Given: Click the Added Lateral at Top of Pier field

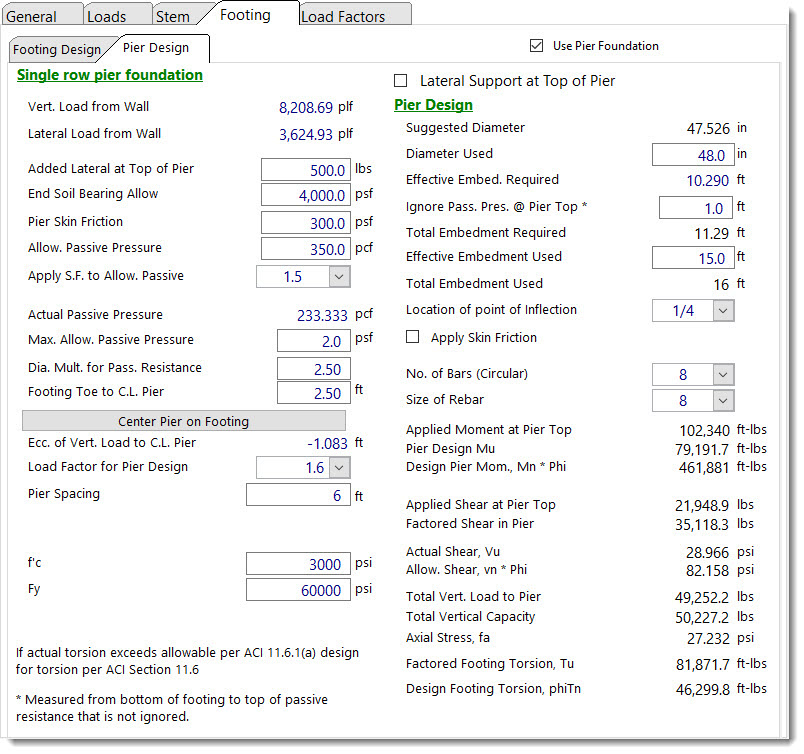Looking at the screenshot, I should coord(305,170).
